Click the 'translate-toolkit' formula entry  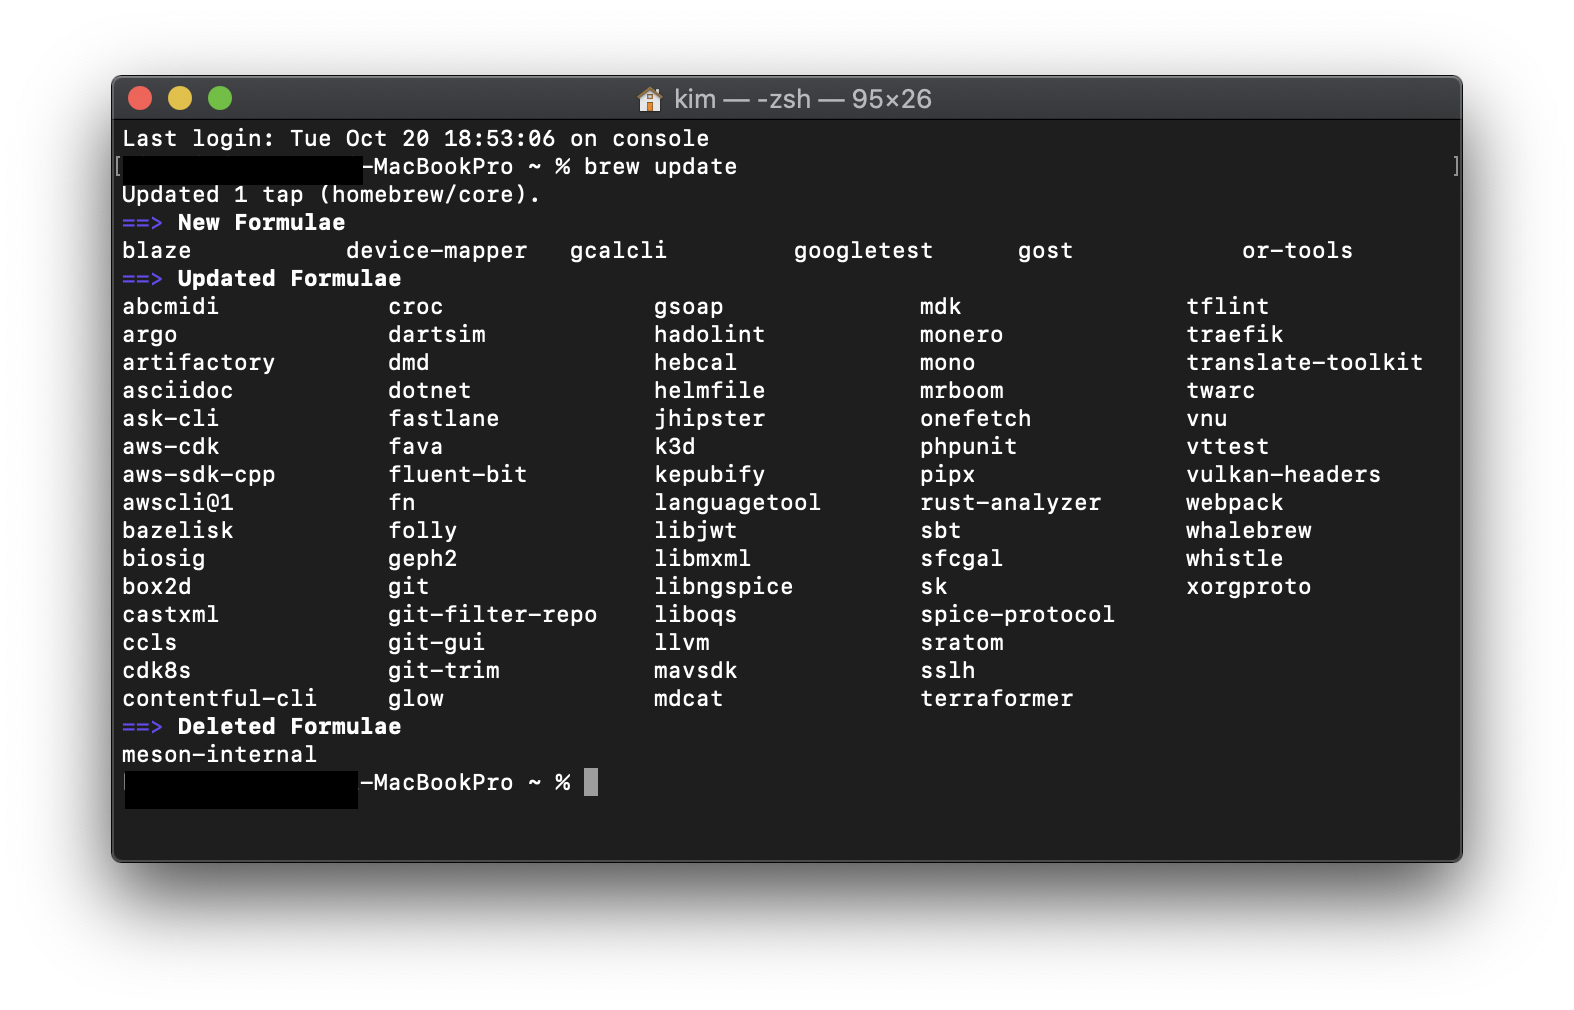coord(1304,363)
